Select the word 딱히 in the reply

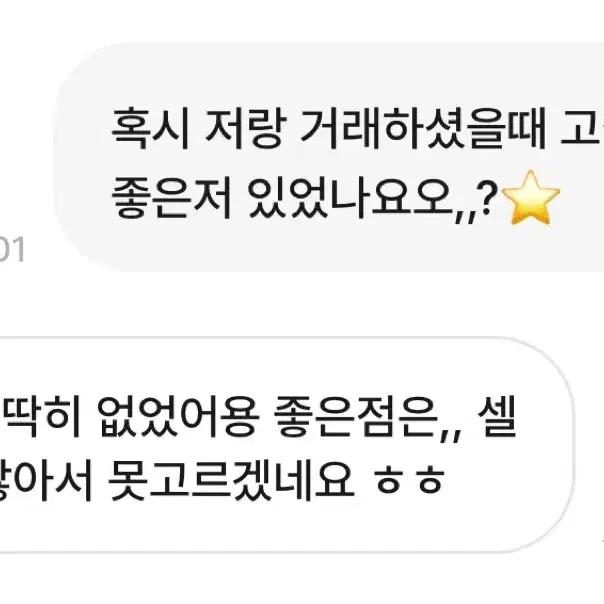coord(41,418)
